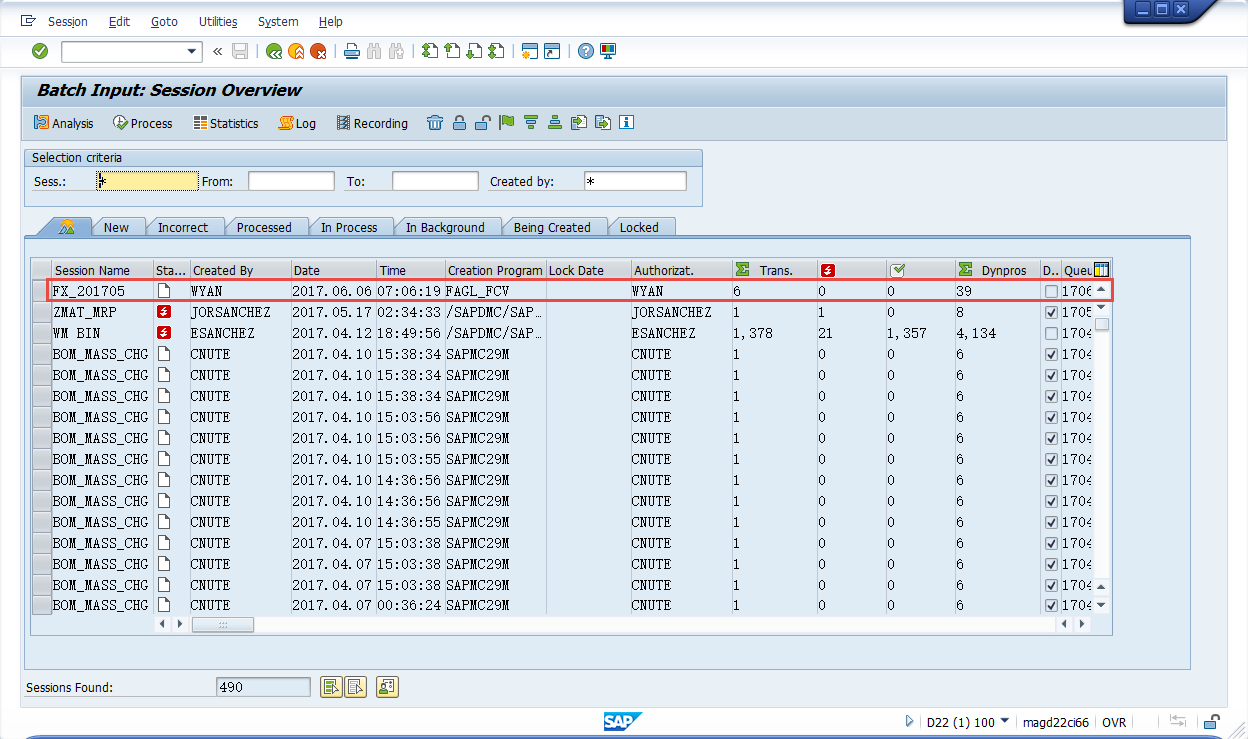
Task: Toggle the checkbox in the WM BIN row
Action: tap(1050, 333)
